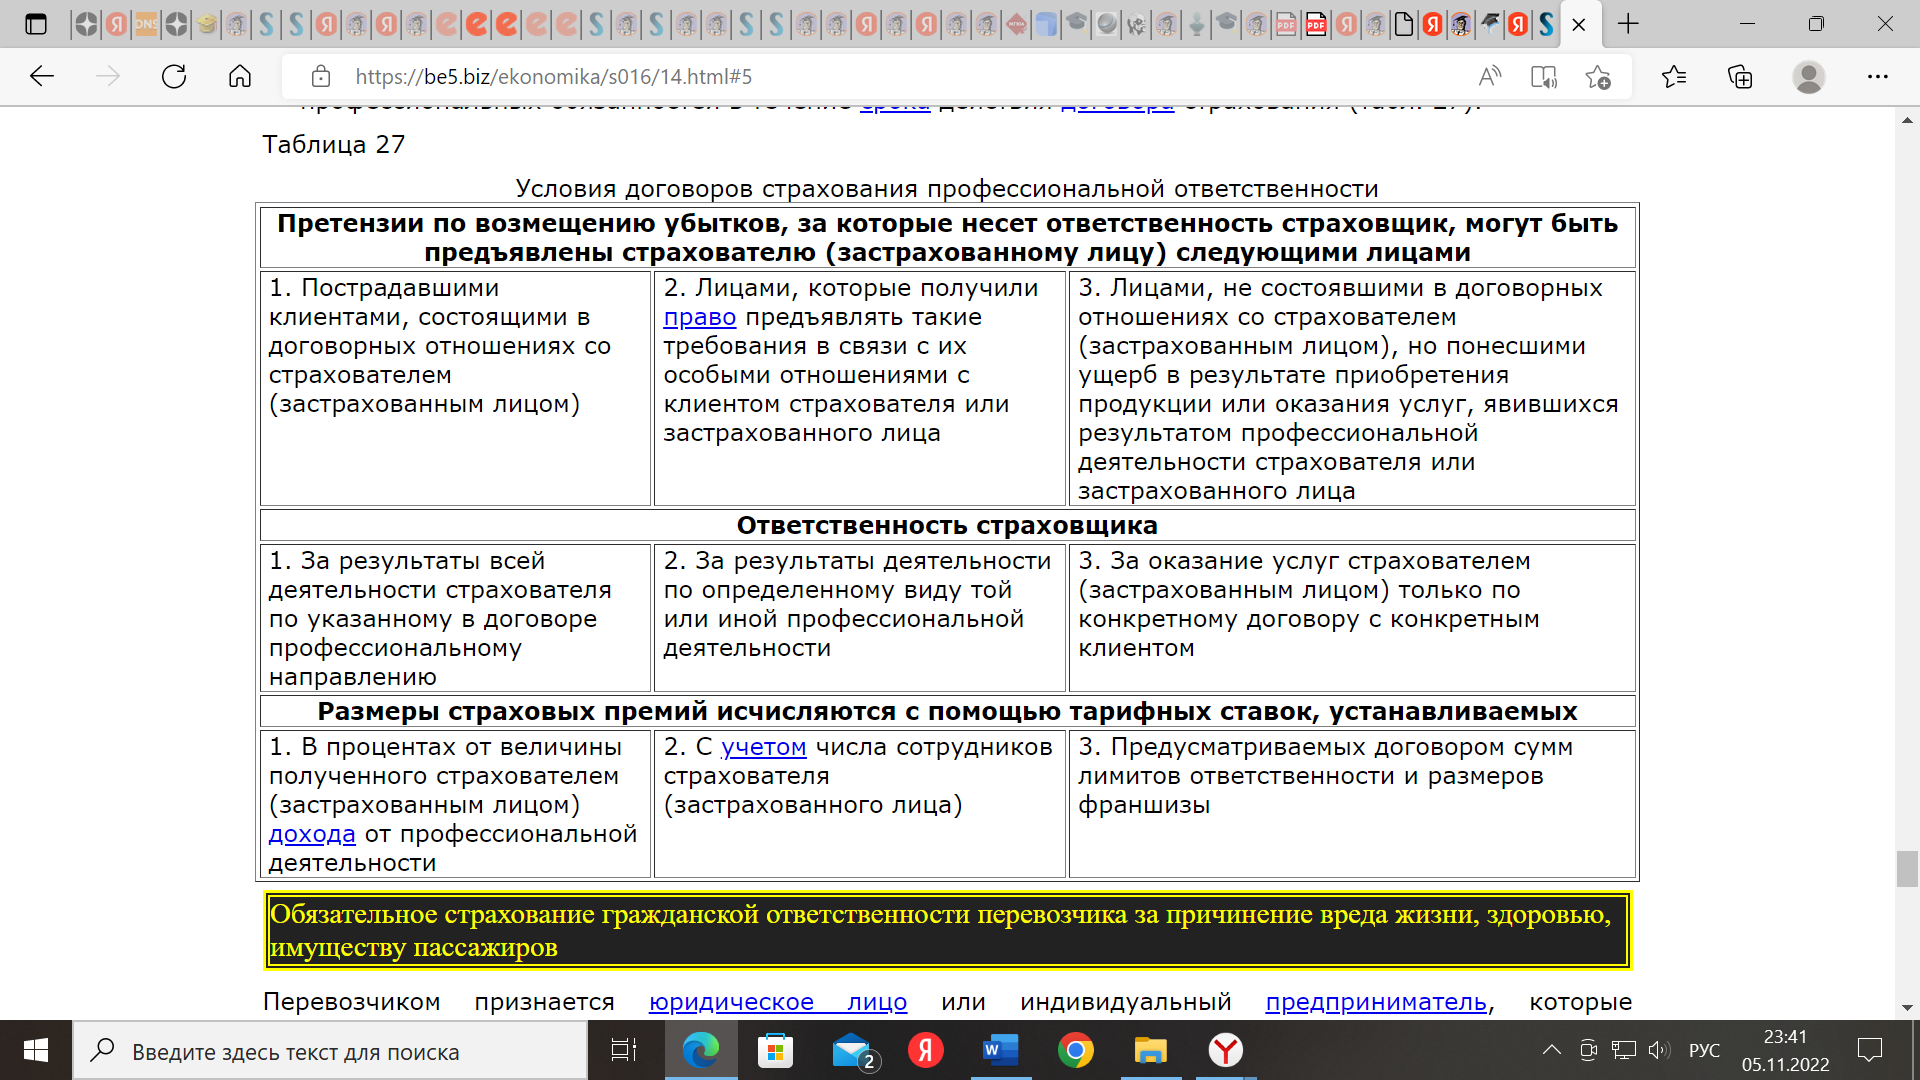Go back to the previous page
1920x1080 pixels.
click(42, 76)
